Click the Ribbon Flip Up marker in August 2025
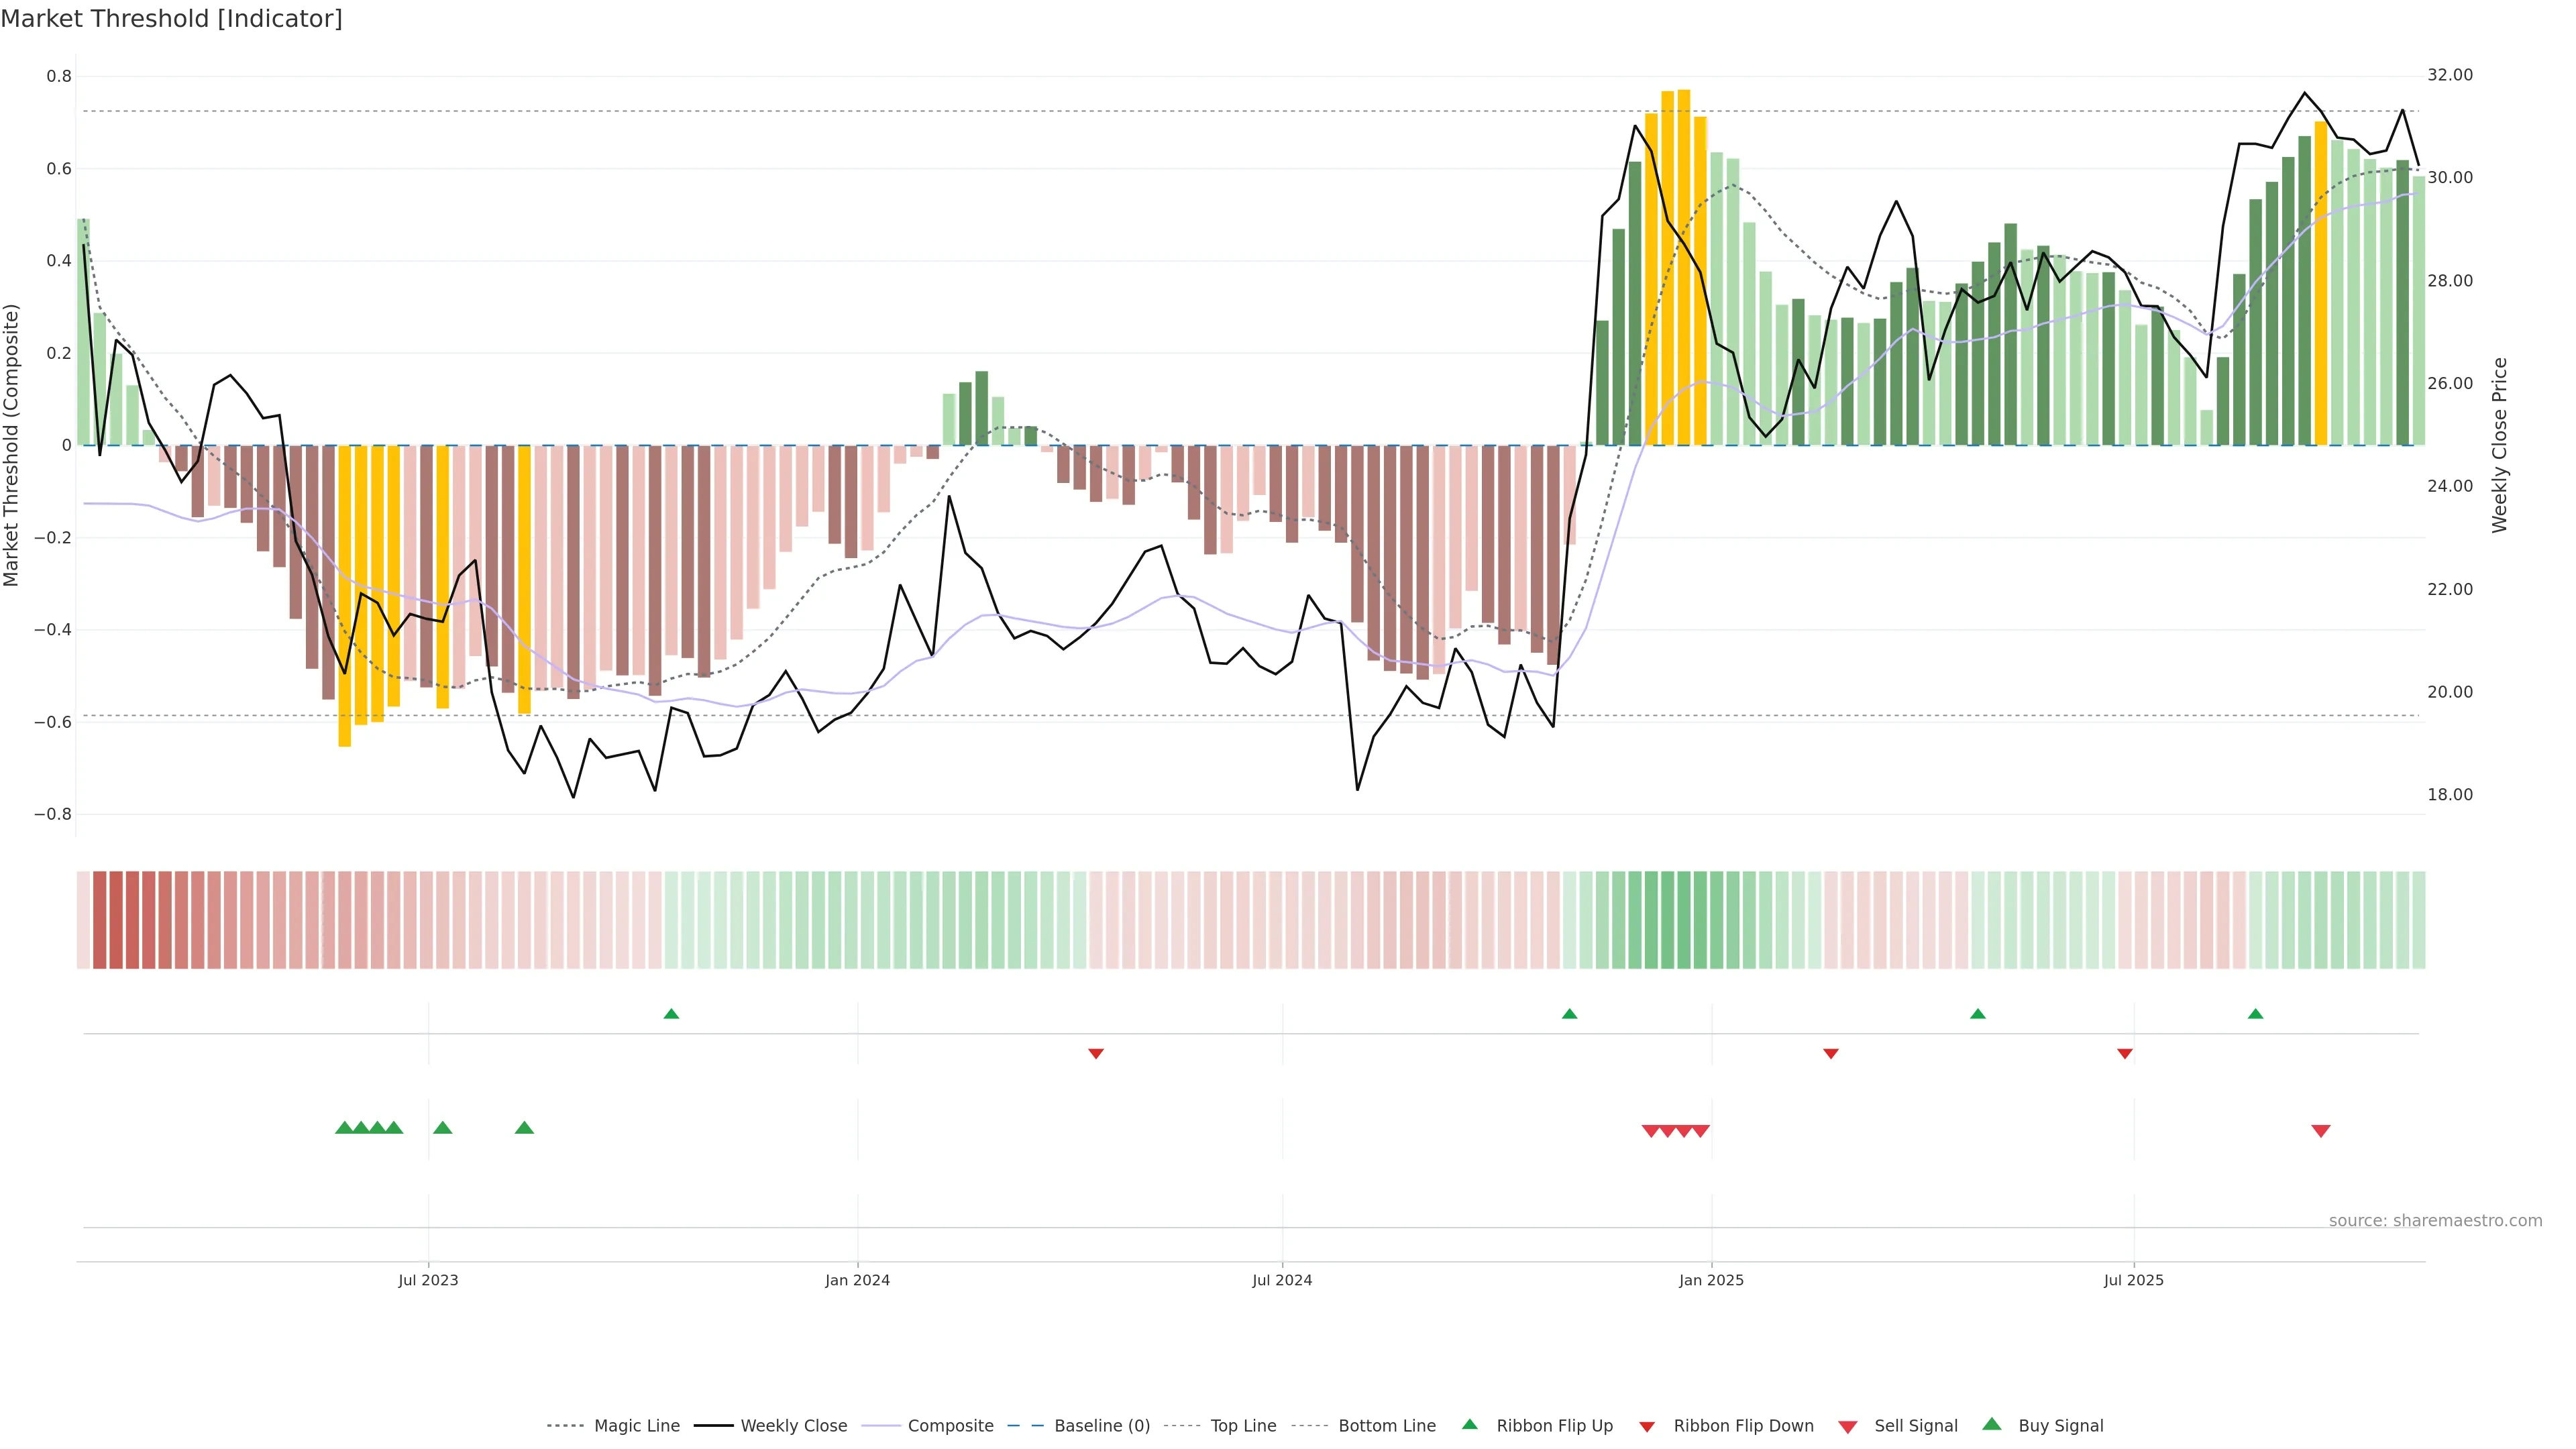The height and width of the screenshot is (1449, 2576). coord(2255,1014)
